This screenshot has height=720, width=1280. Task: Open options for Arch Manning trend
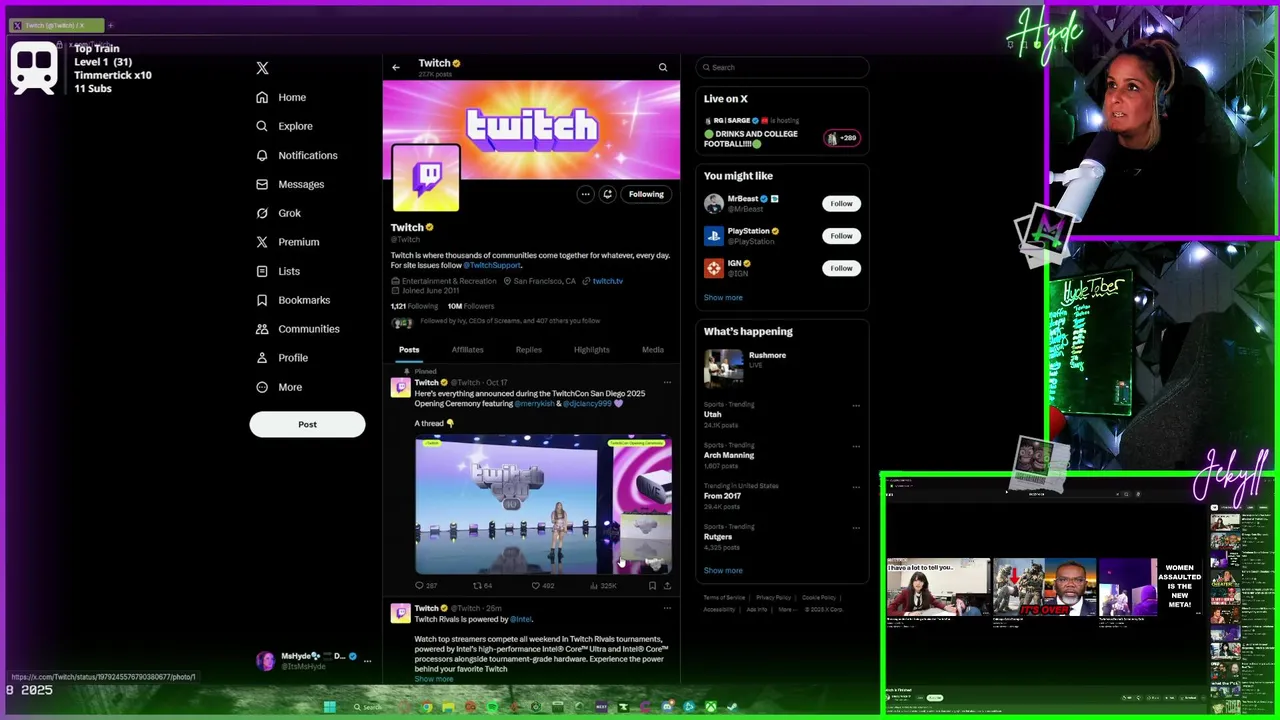click(x=856, y=446)
